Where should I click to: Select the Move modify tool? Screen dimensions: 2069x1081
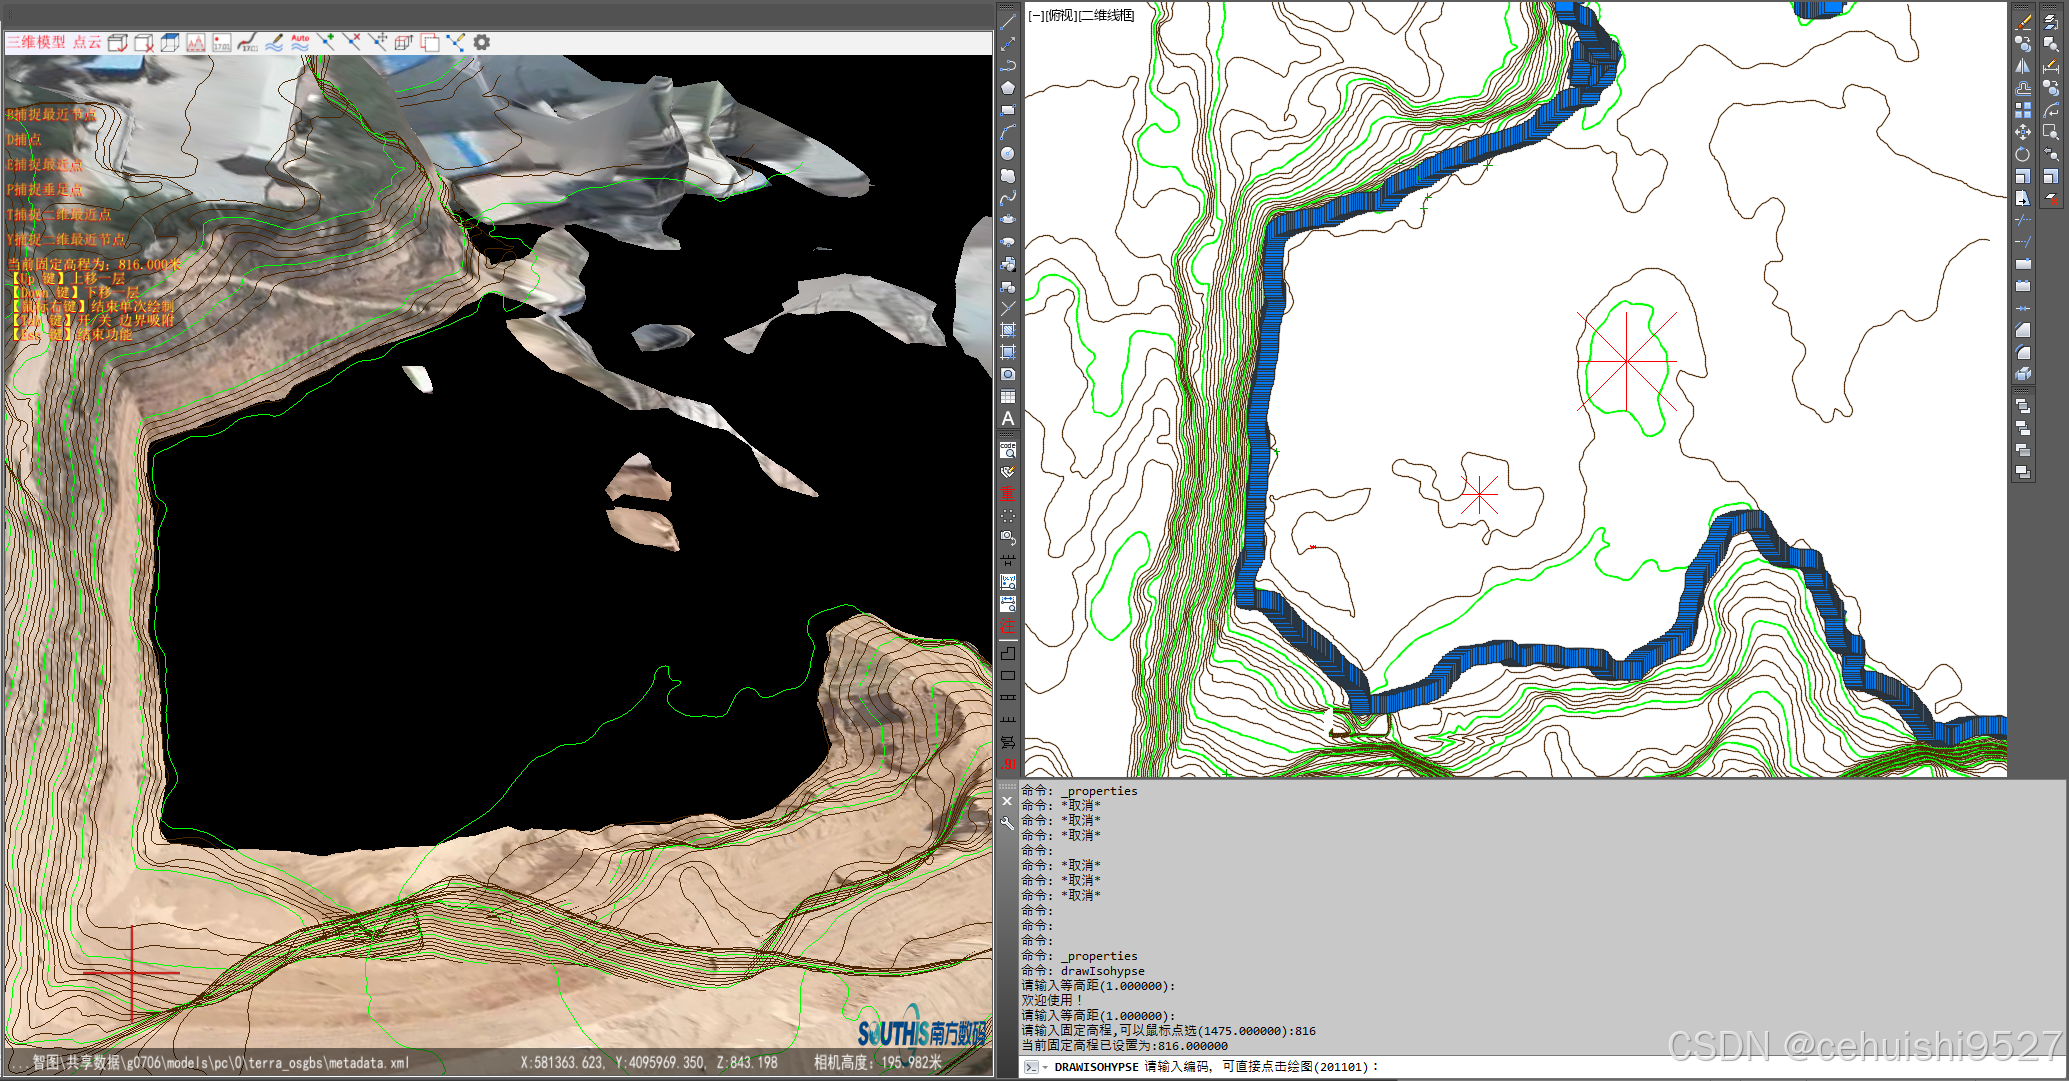coord(2023,131)
